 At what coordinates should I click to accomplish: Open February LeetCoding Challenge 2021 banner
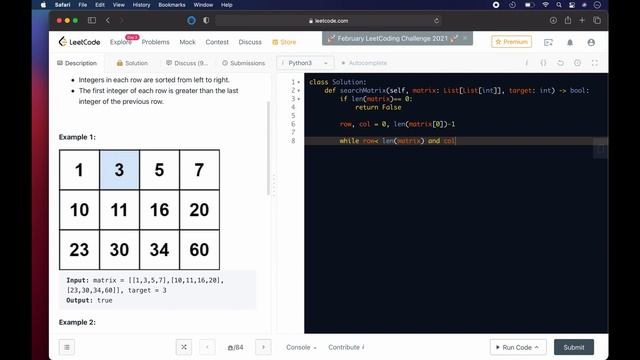[393, 38]
